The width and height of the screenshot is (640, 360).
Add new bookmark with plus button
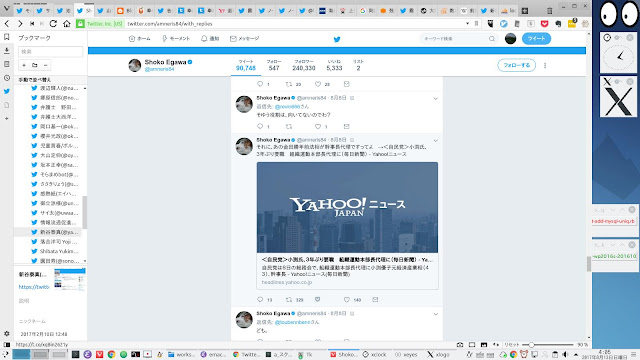(24, 65)
